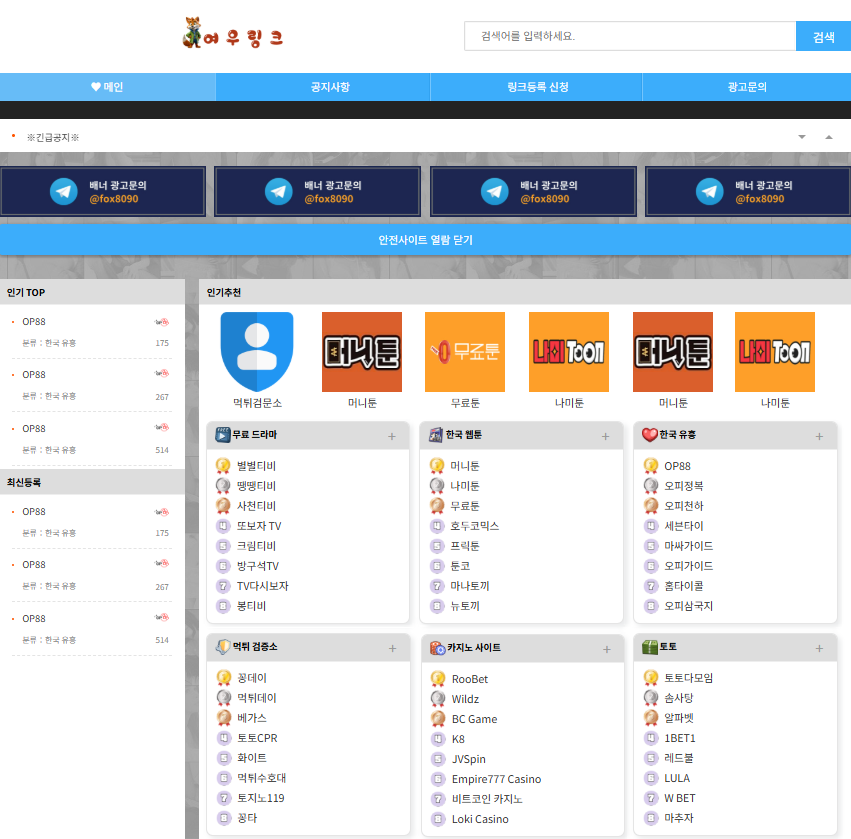851x839 pixels.
Task: Click the 먹튀 검증소 shield icon
Action: (x=223, y=646)
